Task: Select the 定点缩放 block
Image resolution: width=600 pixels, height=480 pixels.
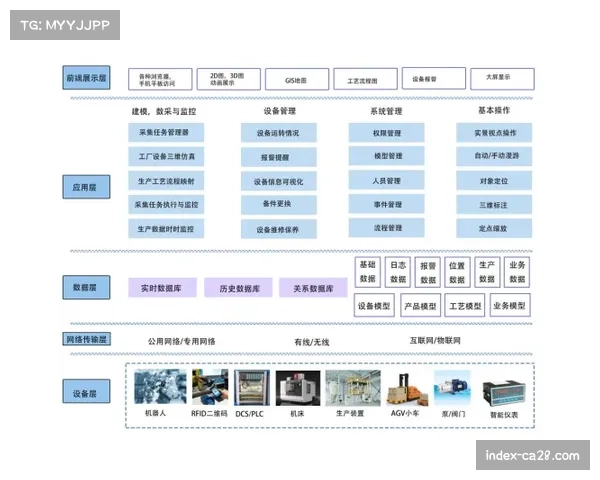Action: click(494, 229)
